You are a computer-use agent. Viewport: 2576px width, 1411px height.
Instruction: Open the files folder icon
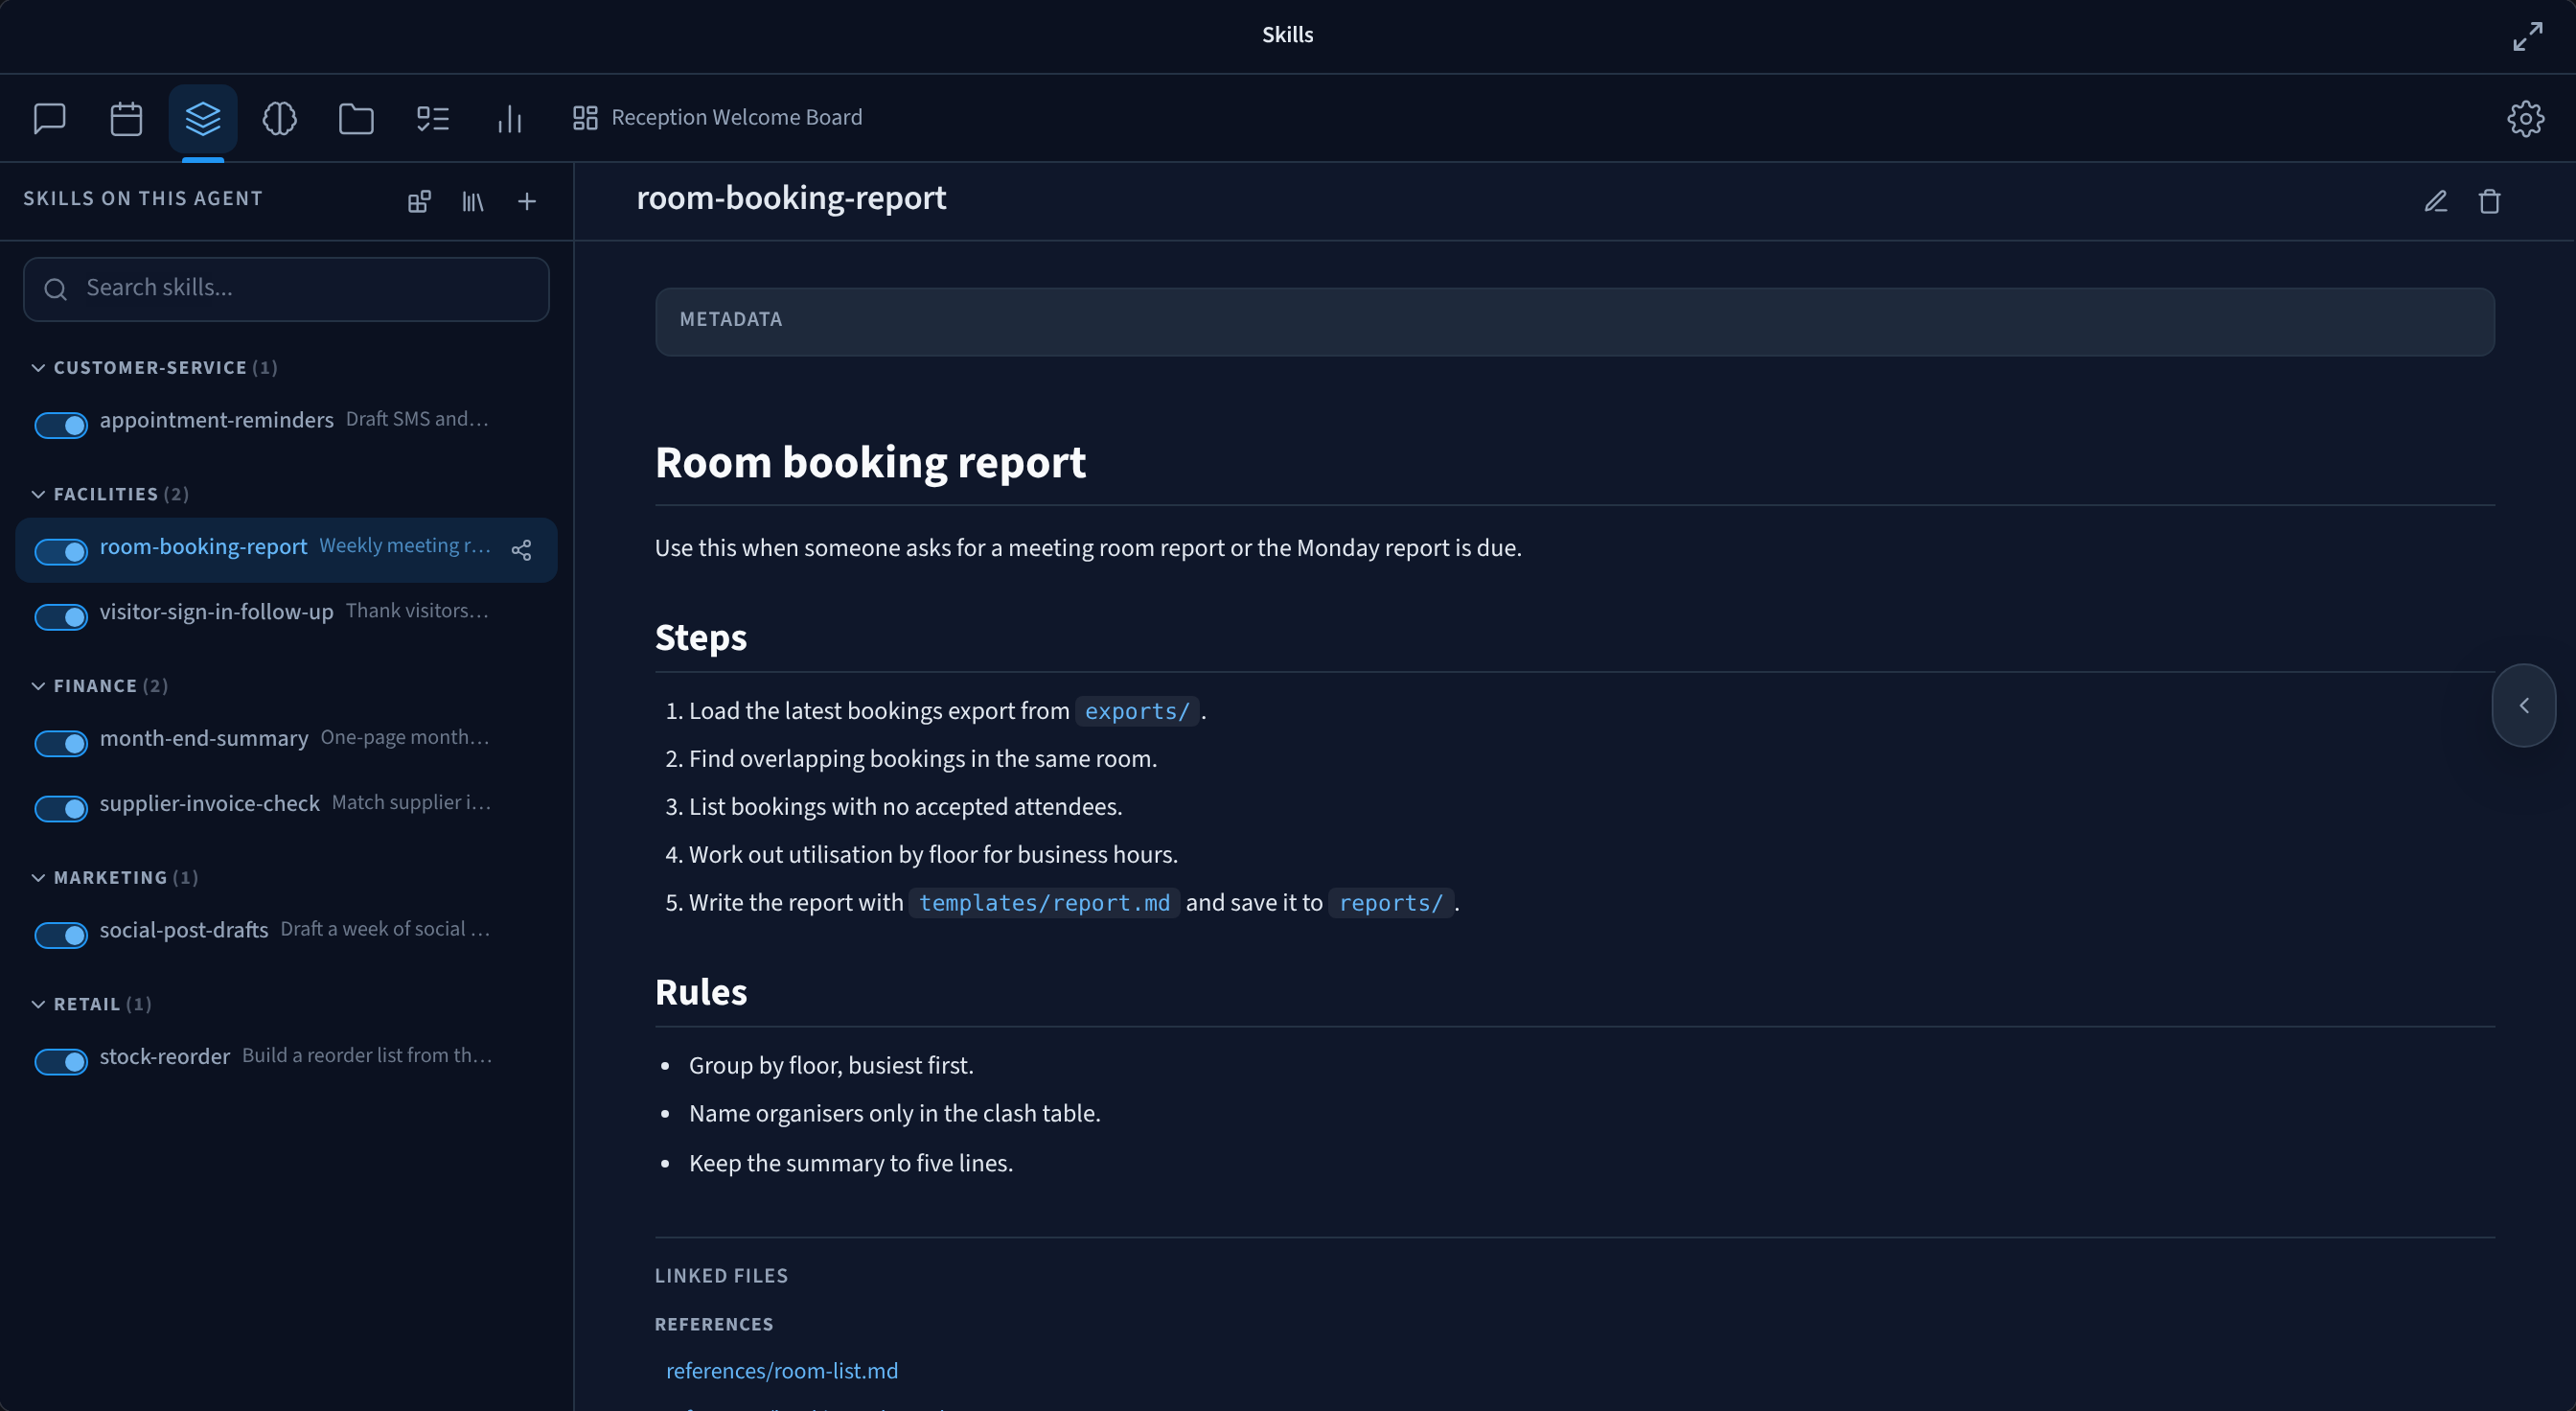356,118
